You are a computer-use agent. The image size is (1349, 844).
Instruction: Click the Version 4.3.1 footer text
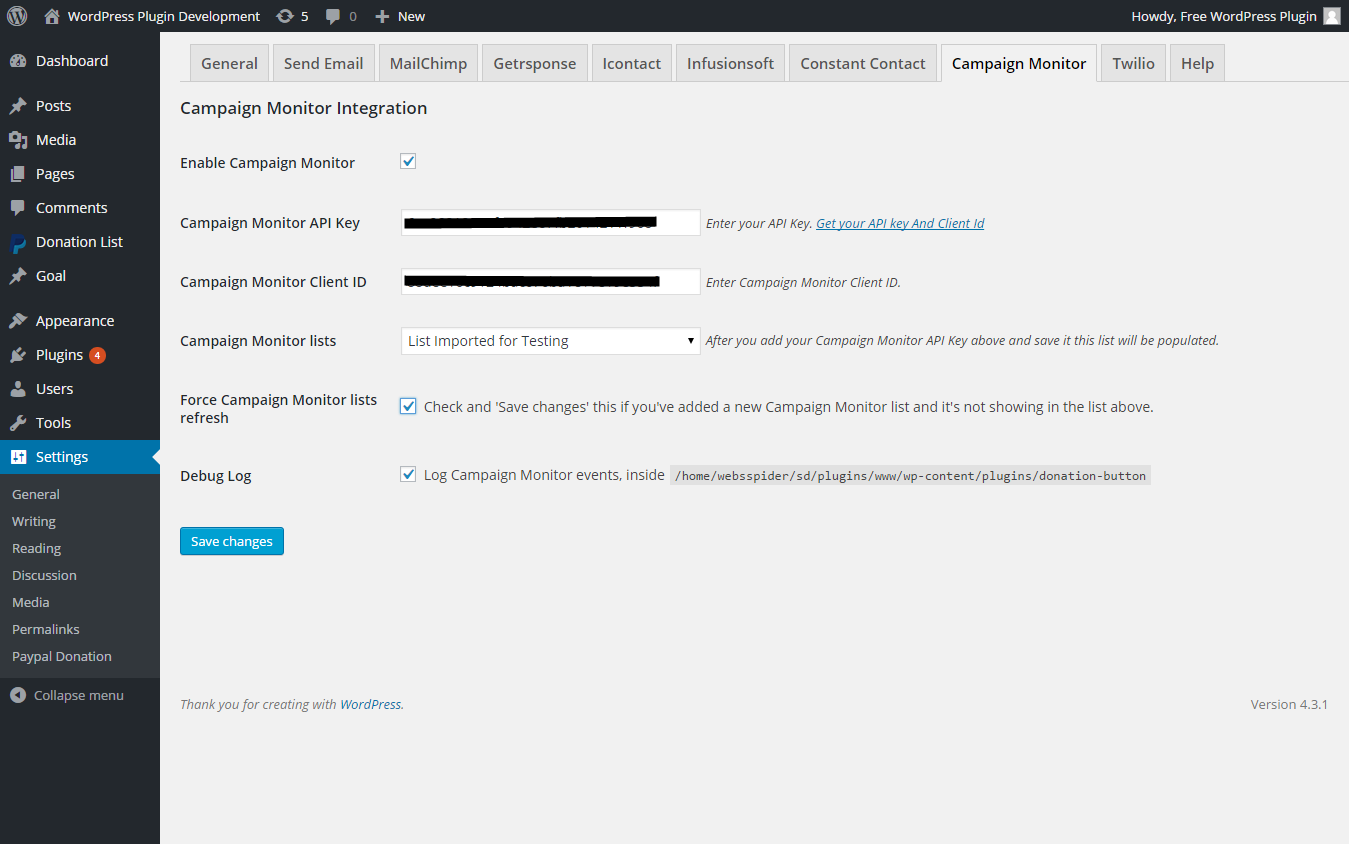pos(1289,704)
